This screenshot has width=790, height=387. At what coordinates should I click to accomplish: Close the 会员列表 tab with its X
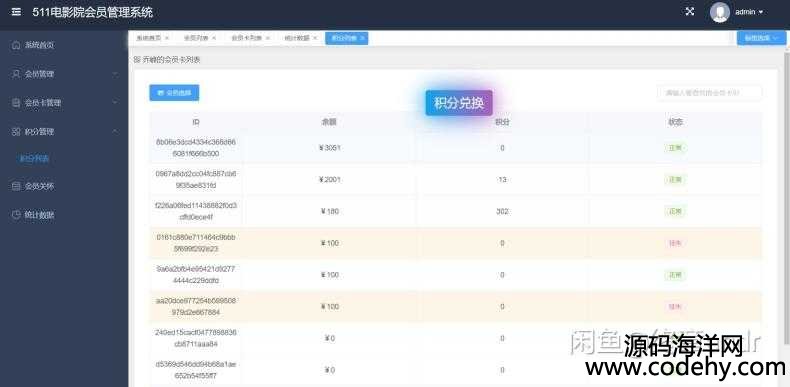click(x=214, y=38)
